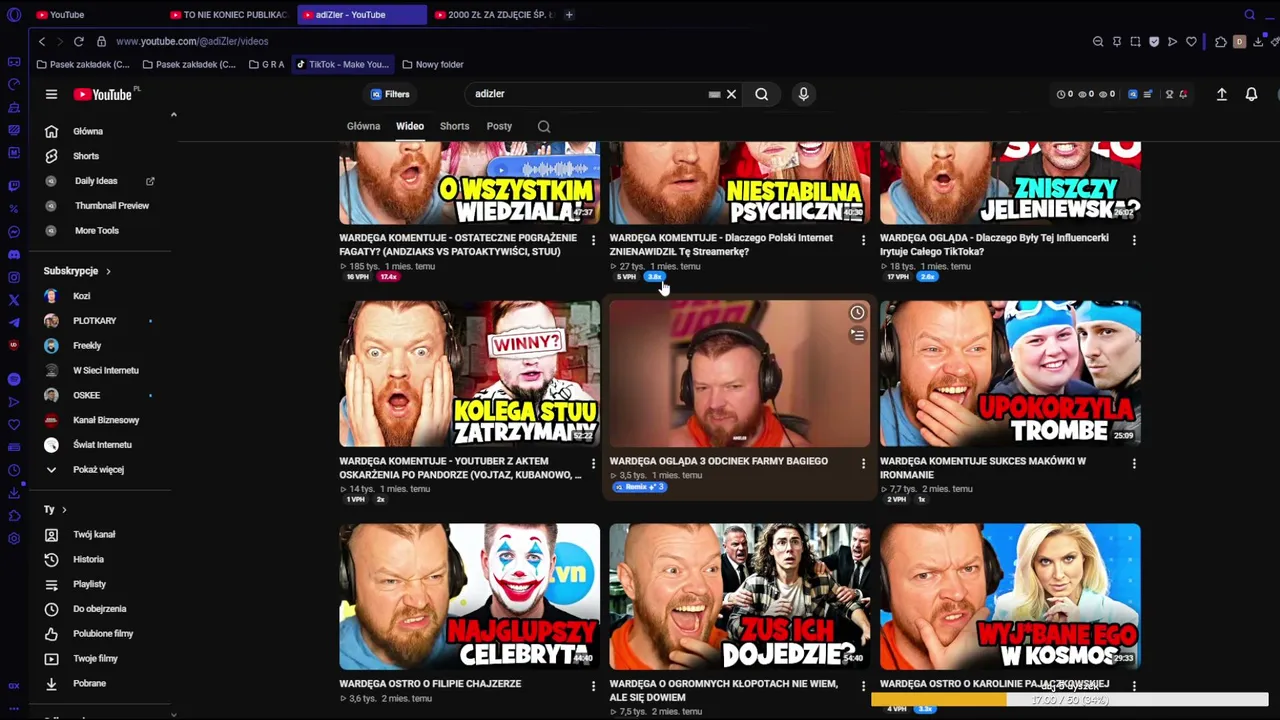This screenshot has height=720, width=1280.
Task: Click the adizler search input field
Action: 590,94
